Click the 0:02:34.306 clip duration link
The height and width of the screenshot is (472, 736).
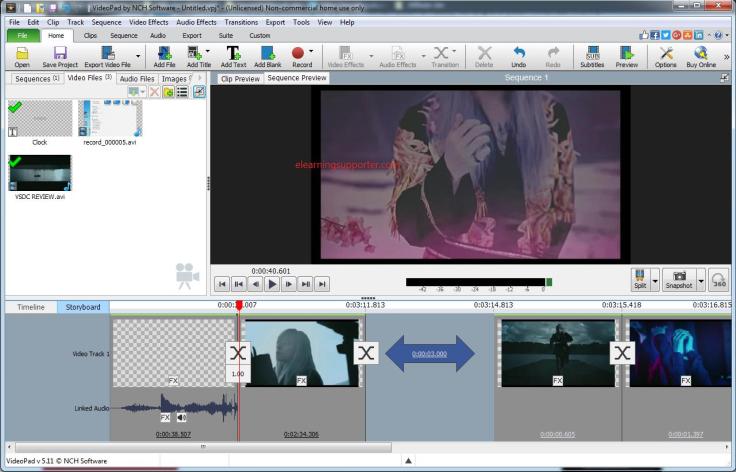tap(301, 434)
